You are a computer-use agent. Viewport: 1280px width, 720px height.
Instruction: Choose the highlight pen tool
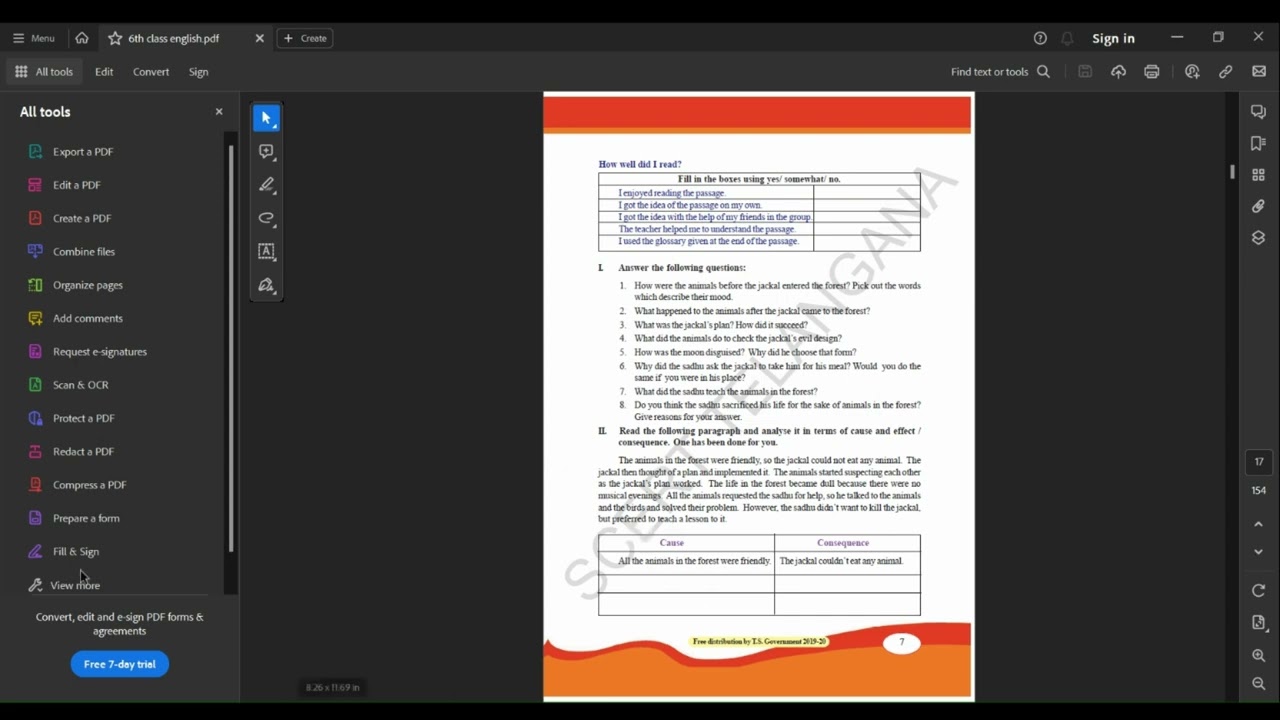[x=266, y=185]
